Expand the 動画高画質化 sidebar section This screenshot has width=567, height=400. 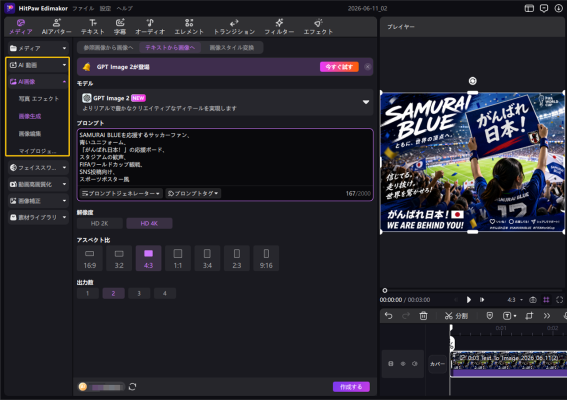[x=38, y=184]
